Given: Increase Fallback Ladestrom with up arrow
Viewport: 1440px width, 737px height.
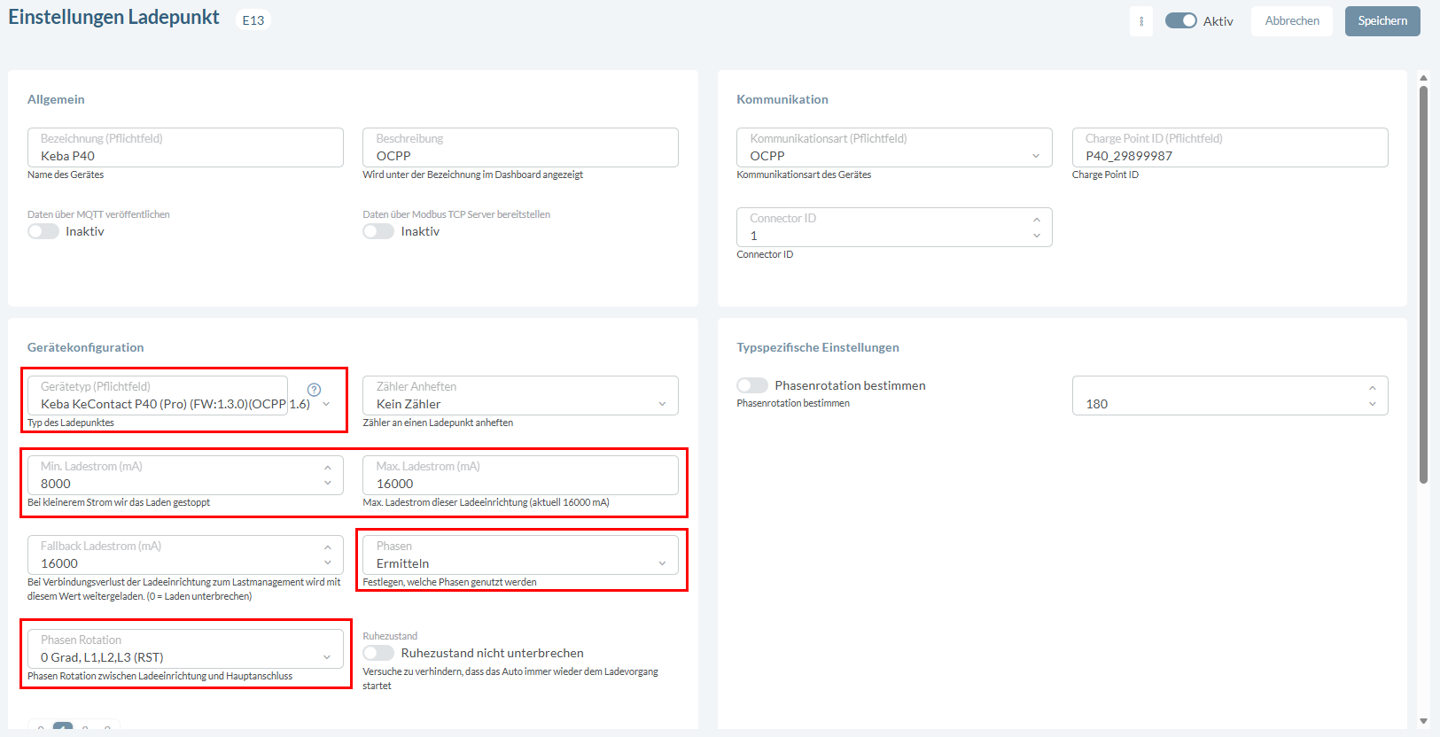Looking at the screenshot, I should pyautogui.click(x=327, y=547).
